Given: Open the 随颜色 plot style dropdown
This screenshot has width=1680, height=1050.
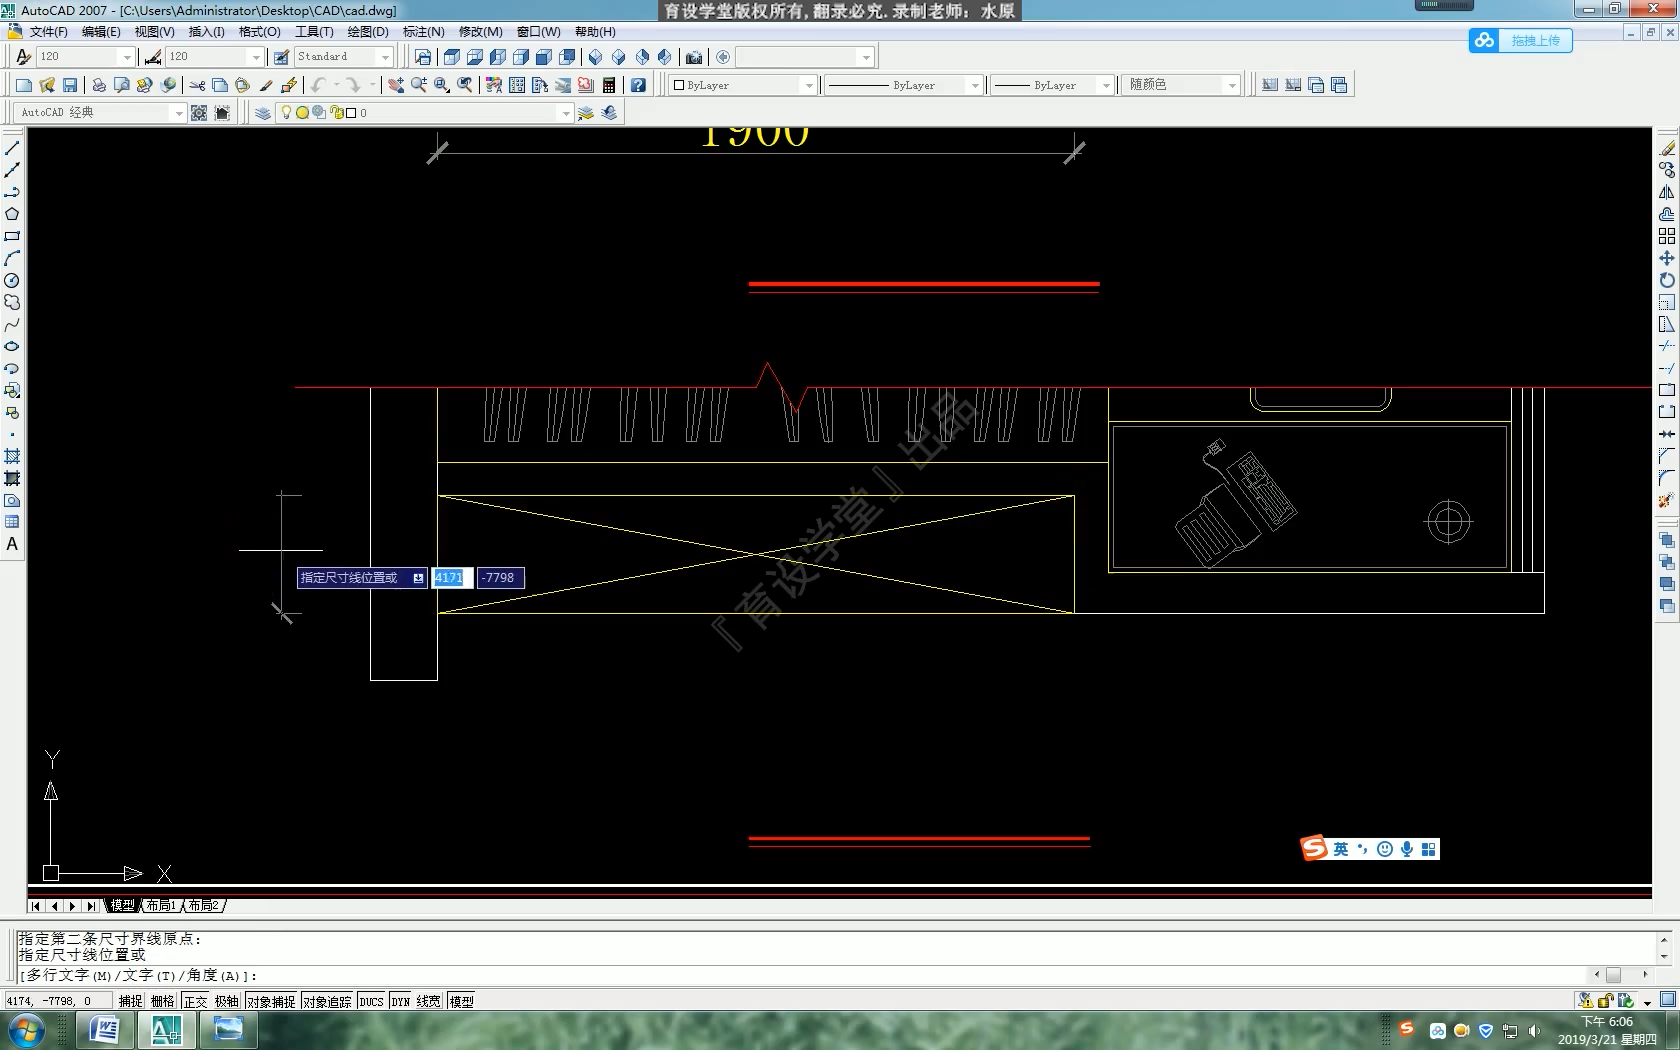Looking at the screenshot, I should click(1232, 85).
